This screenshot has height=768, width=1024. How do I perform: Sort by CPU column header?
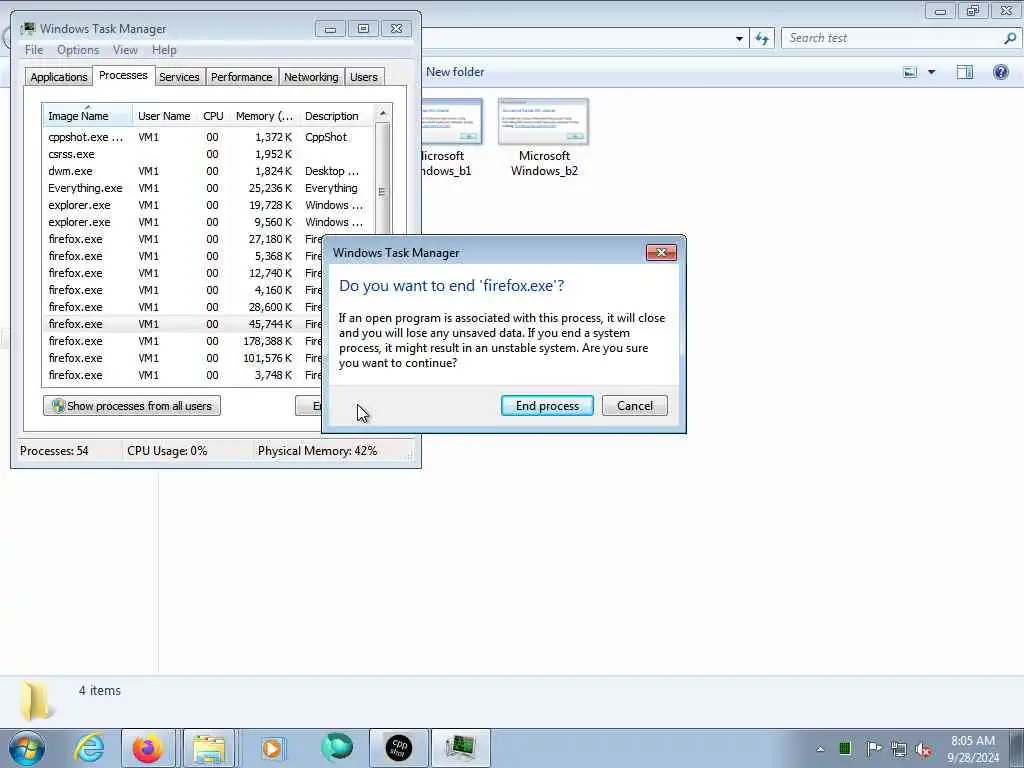click(214, 116)
